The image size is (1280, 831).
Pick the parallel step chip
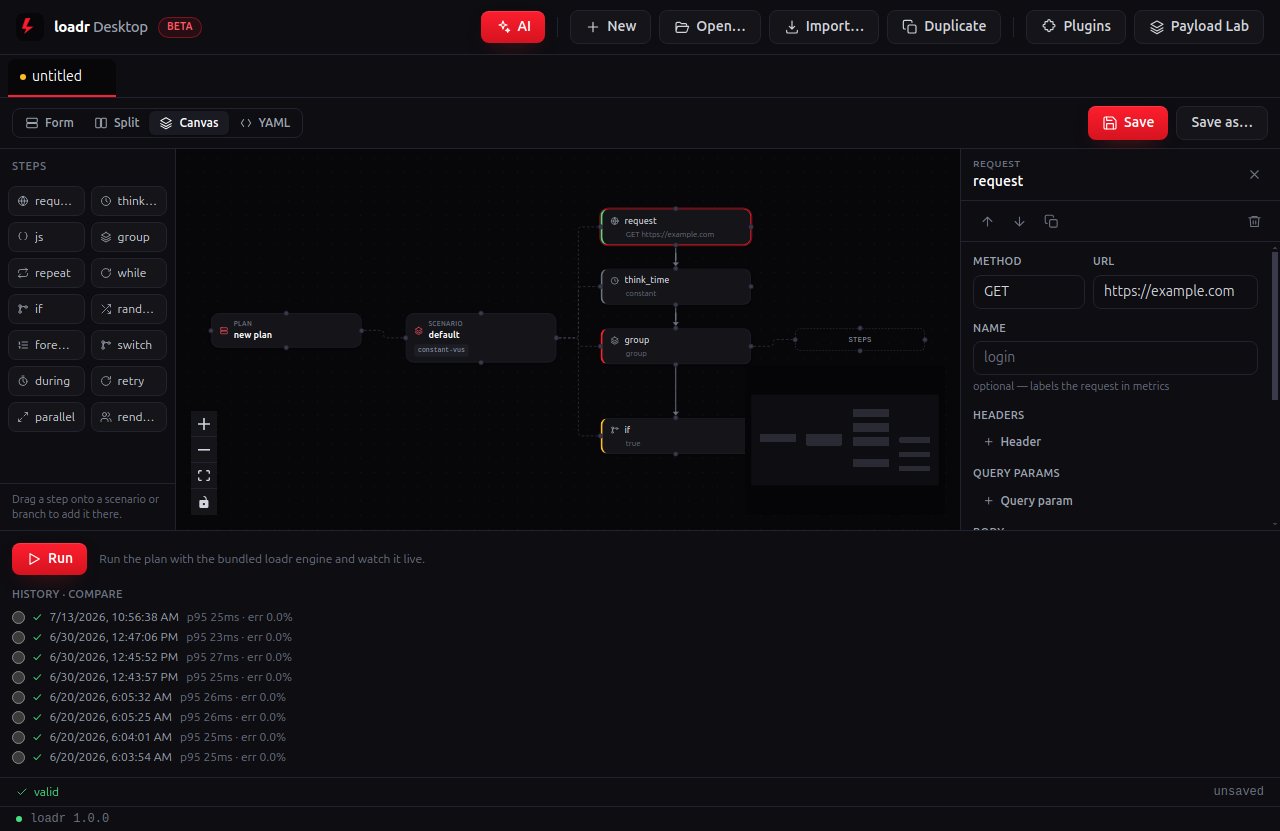click(x=46, y=417)
